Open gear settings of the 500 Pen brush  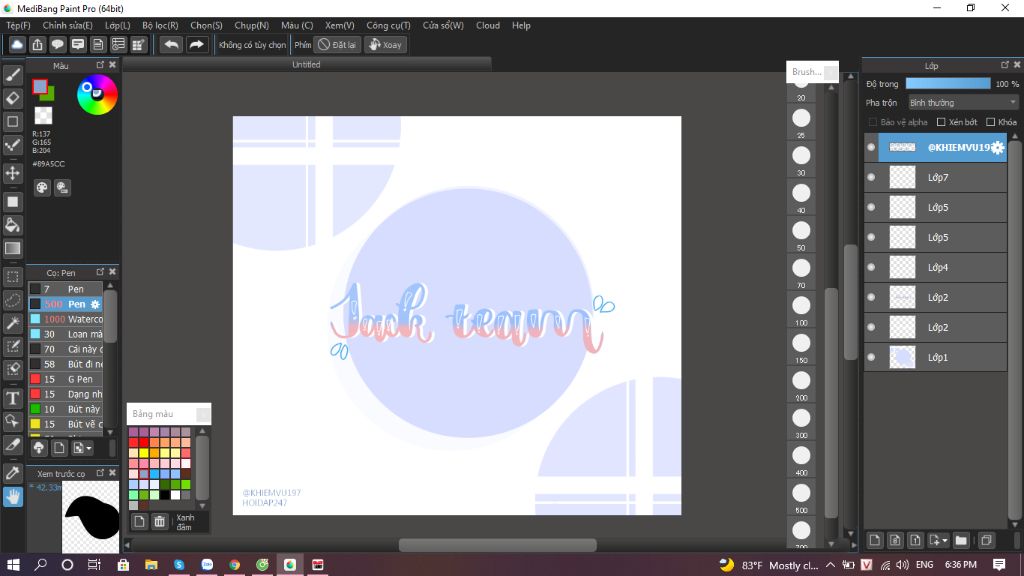click(95, 304)
